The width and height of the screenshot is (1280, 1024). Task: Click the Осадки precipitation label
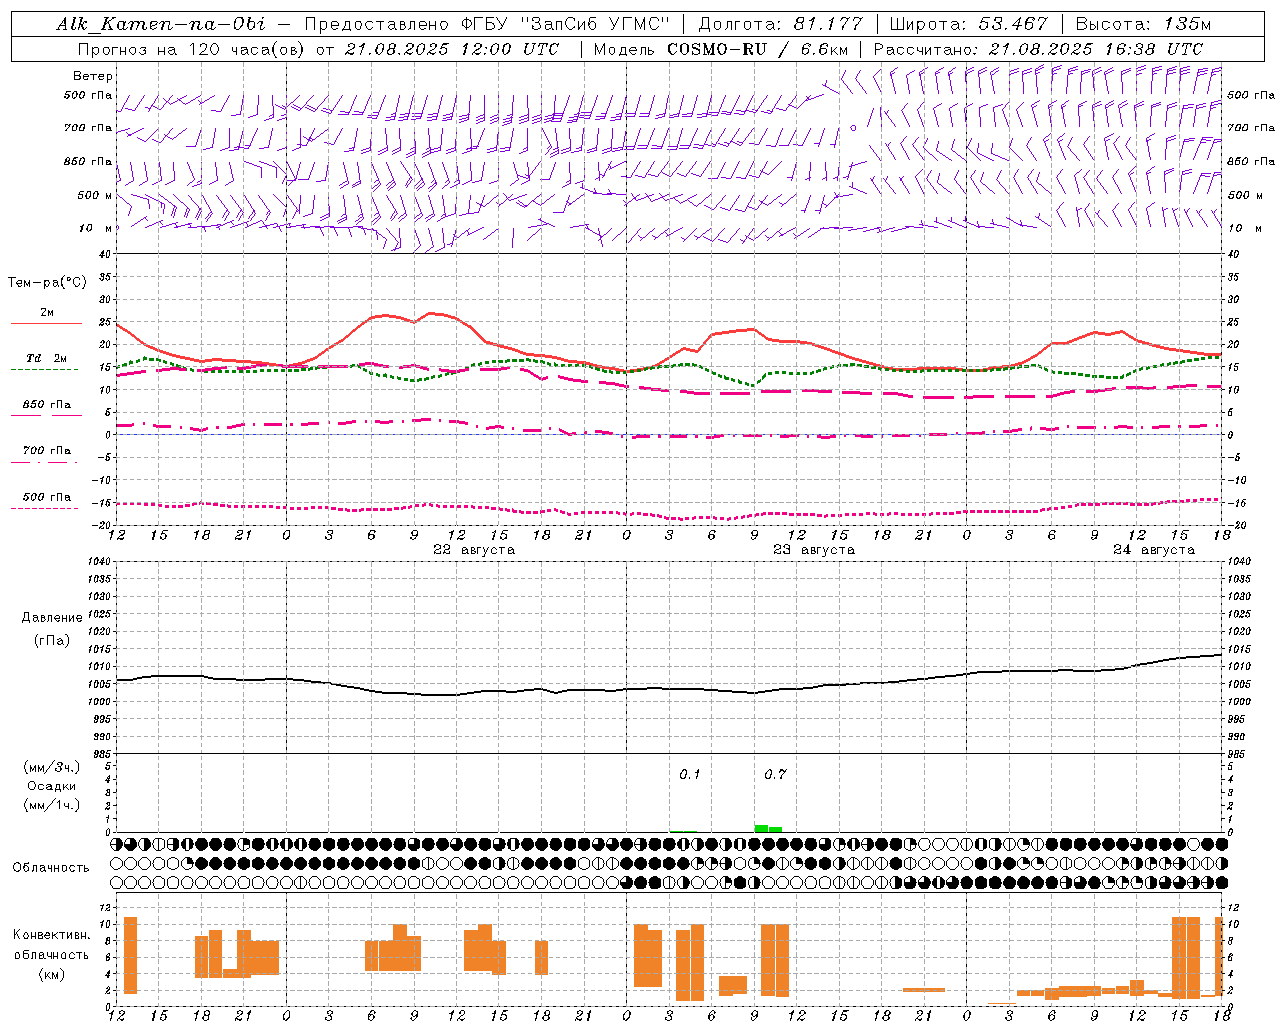[x=52, y=786]
